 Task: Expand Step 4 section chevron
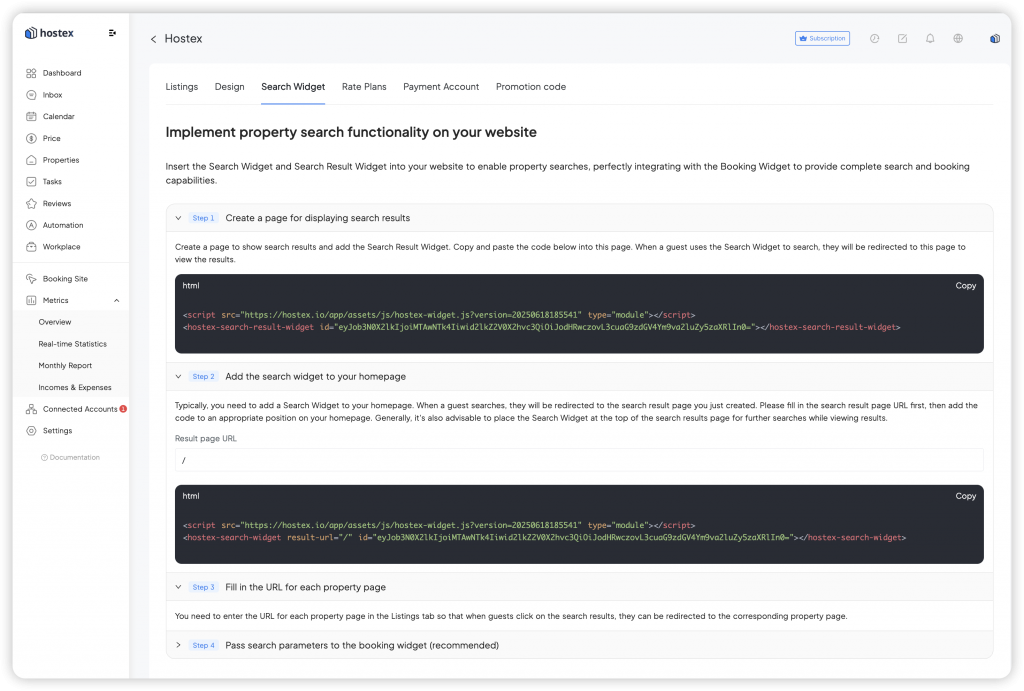(x=178, y=645)
